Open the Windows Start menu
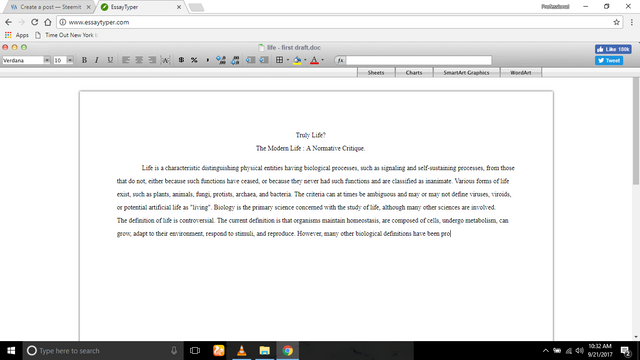The image size is (640, 360). pos(11,351)
